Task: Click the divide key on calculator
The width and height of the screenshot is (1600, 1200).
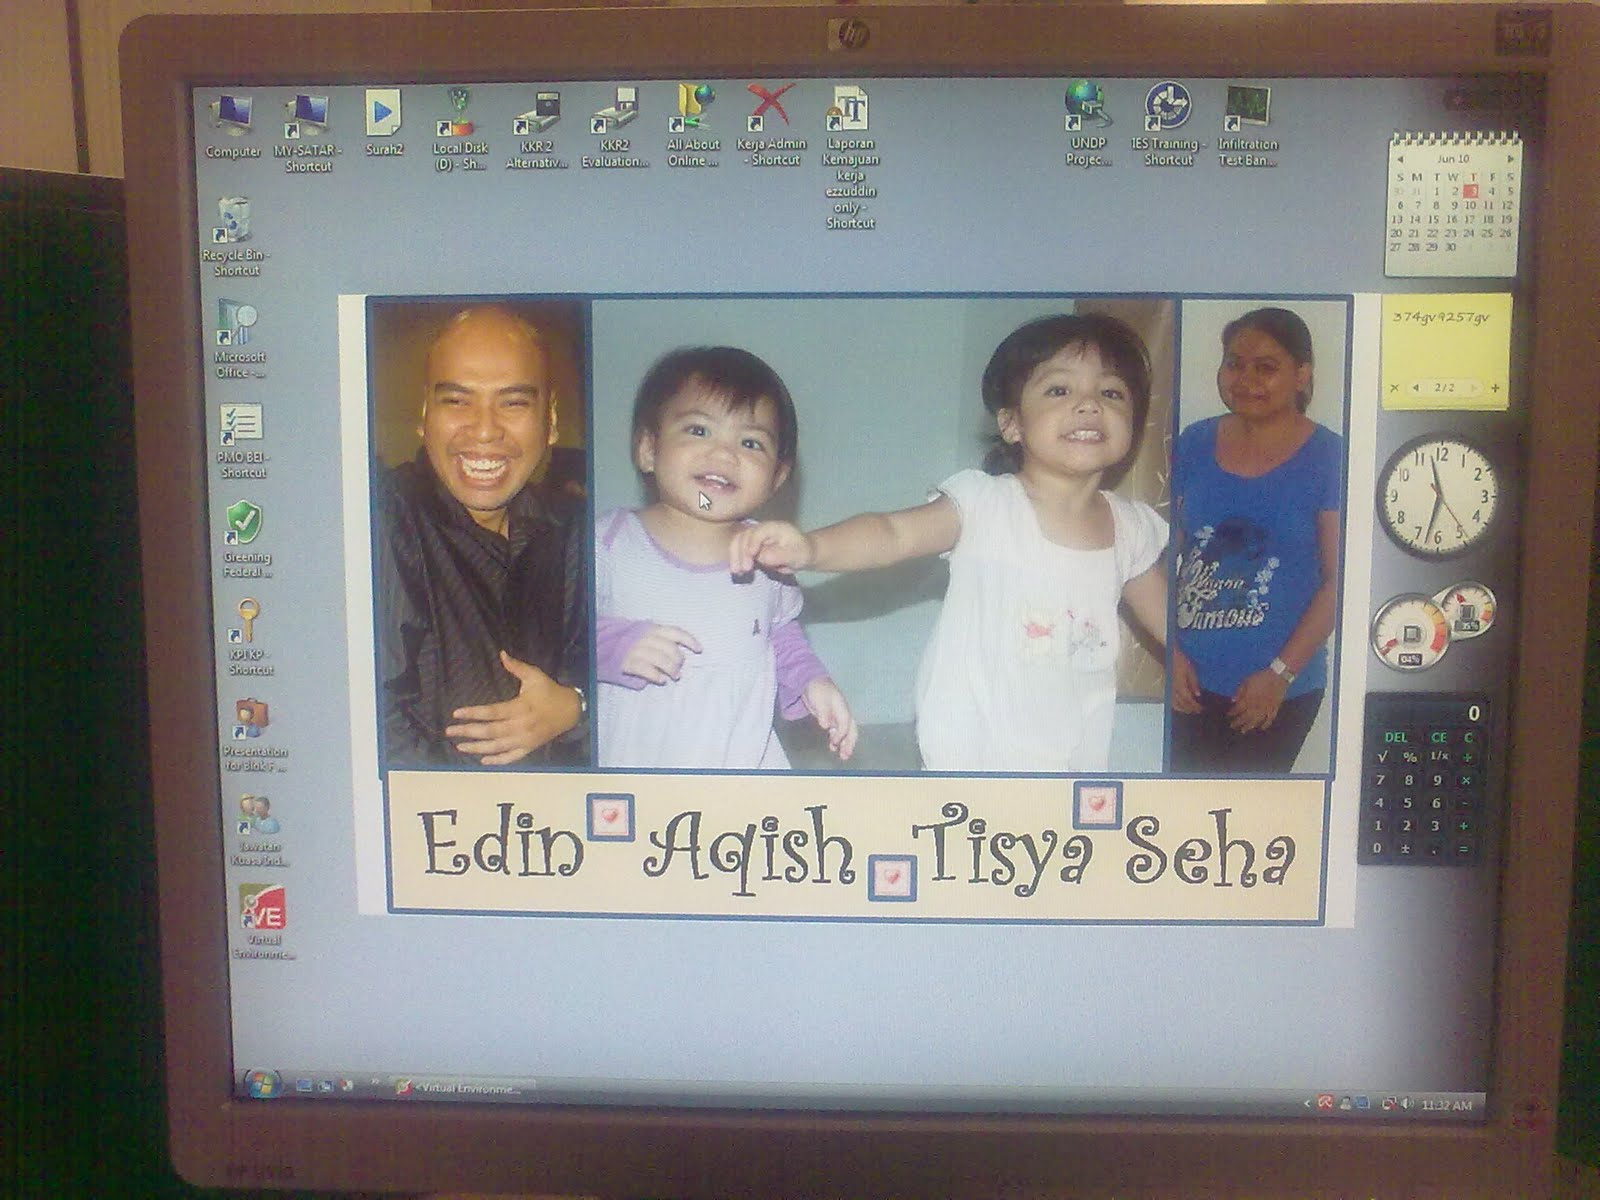Action: coord(1467,757)
